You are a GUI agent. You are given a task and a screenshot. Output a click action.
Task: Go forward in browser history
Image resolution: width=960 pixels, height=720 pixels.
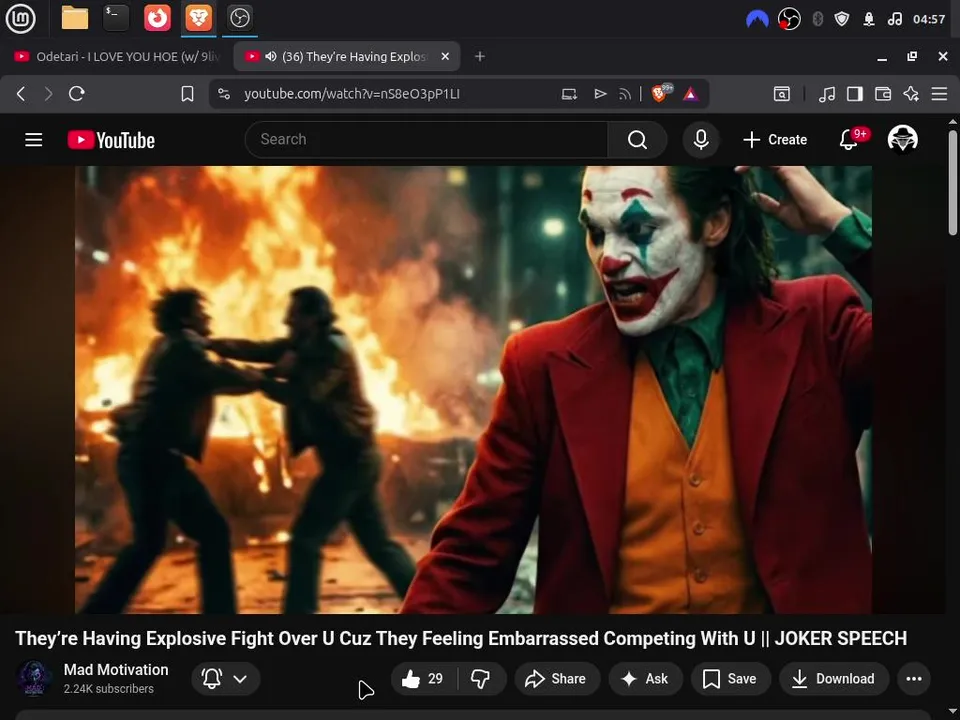coord(48,94)
